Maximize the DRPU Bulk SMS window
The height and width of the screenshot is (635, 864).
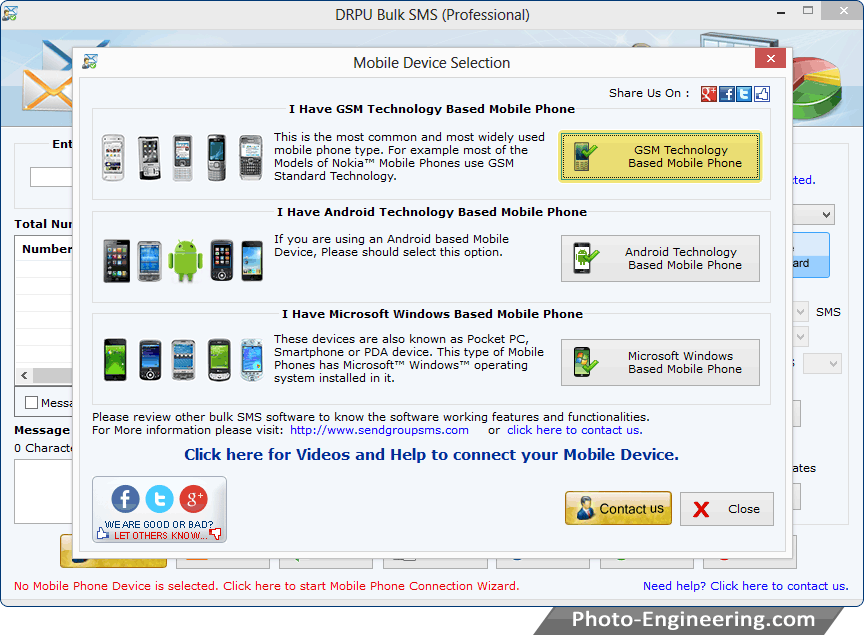pos(808,11)
